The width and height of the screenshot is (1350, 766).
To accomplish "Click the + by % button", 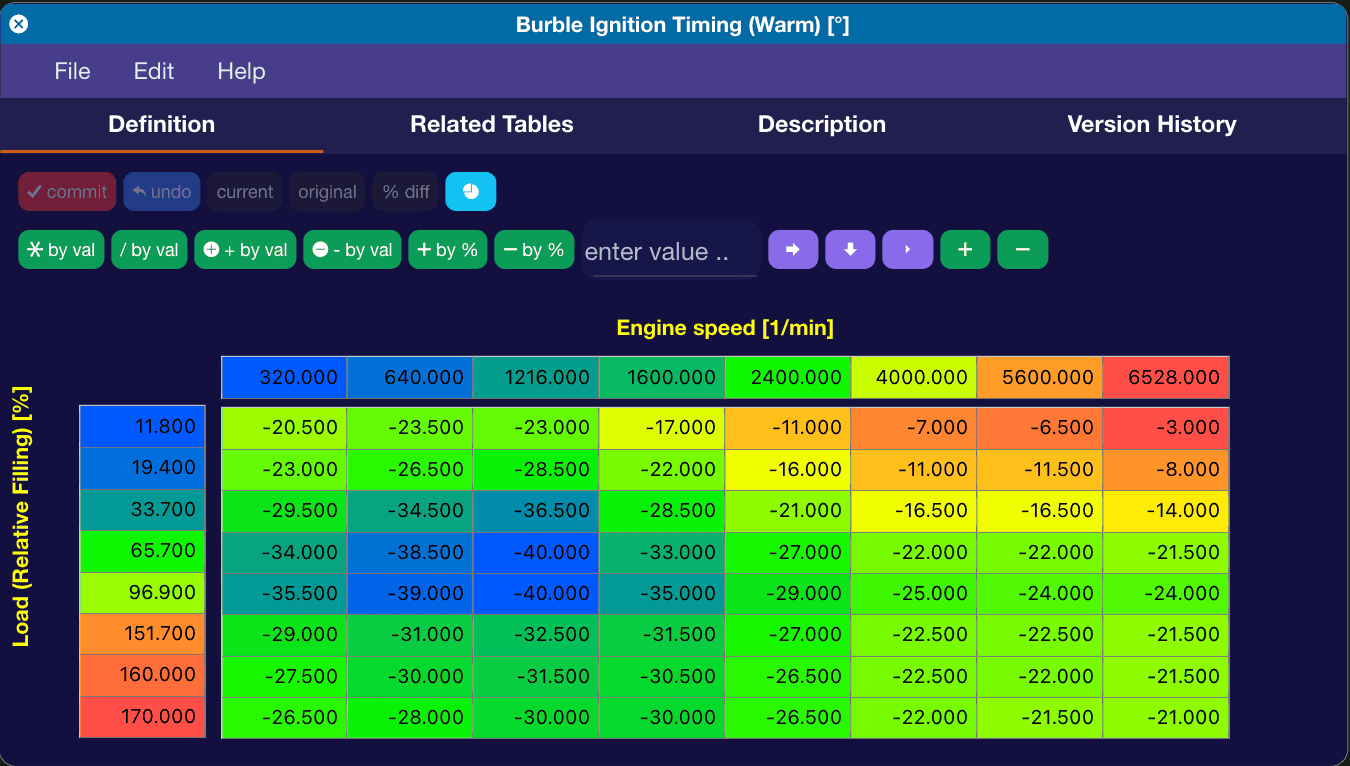I will 447,250.
